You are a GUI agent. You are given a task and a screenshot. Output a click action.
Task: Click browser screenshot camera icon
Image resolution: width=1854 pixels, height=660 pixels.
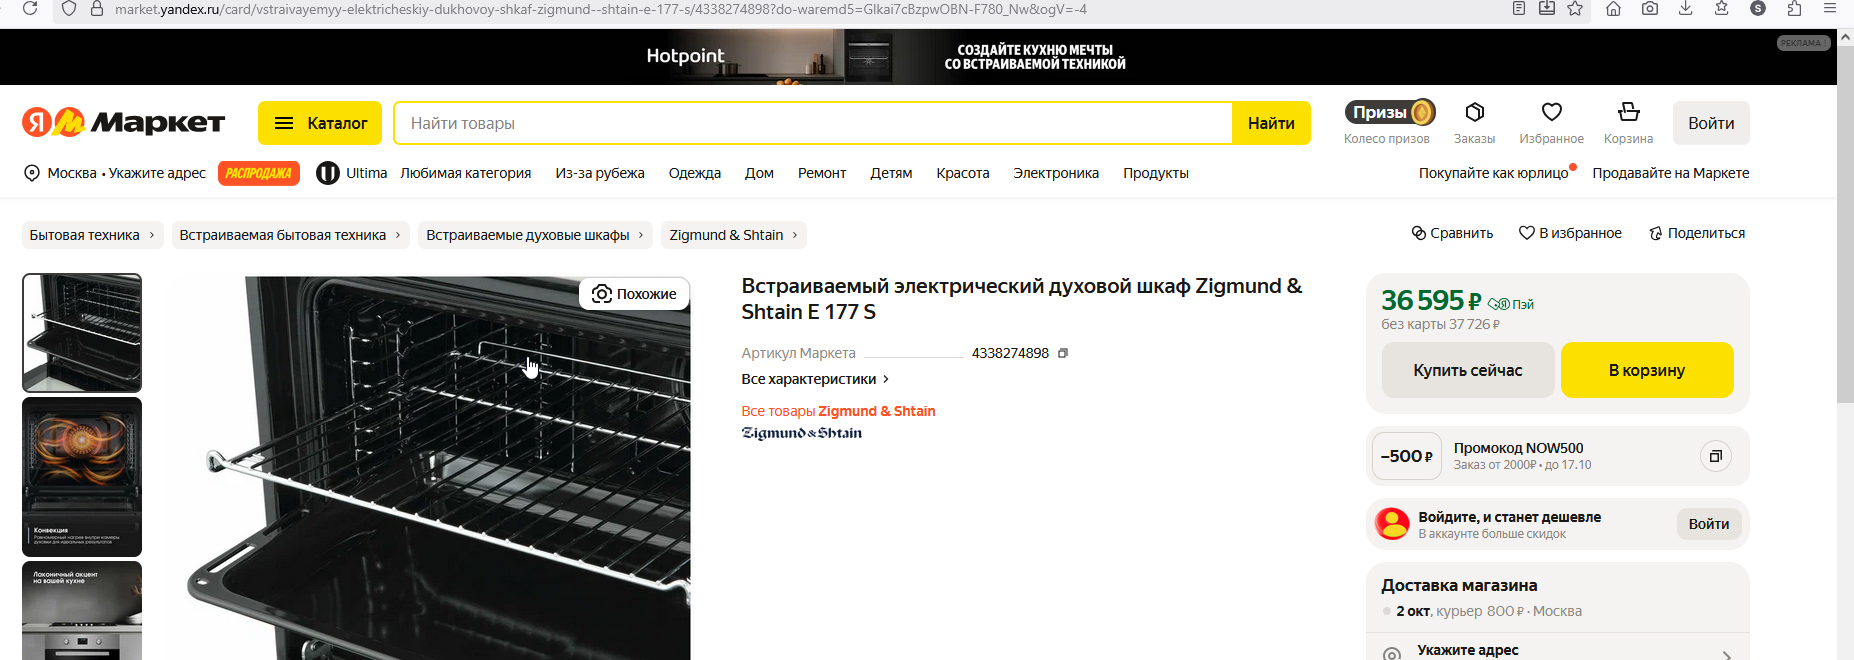tap(1650, 9)
